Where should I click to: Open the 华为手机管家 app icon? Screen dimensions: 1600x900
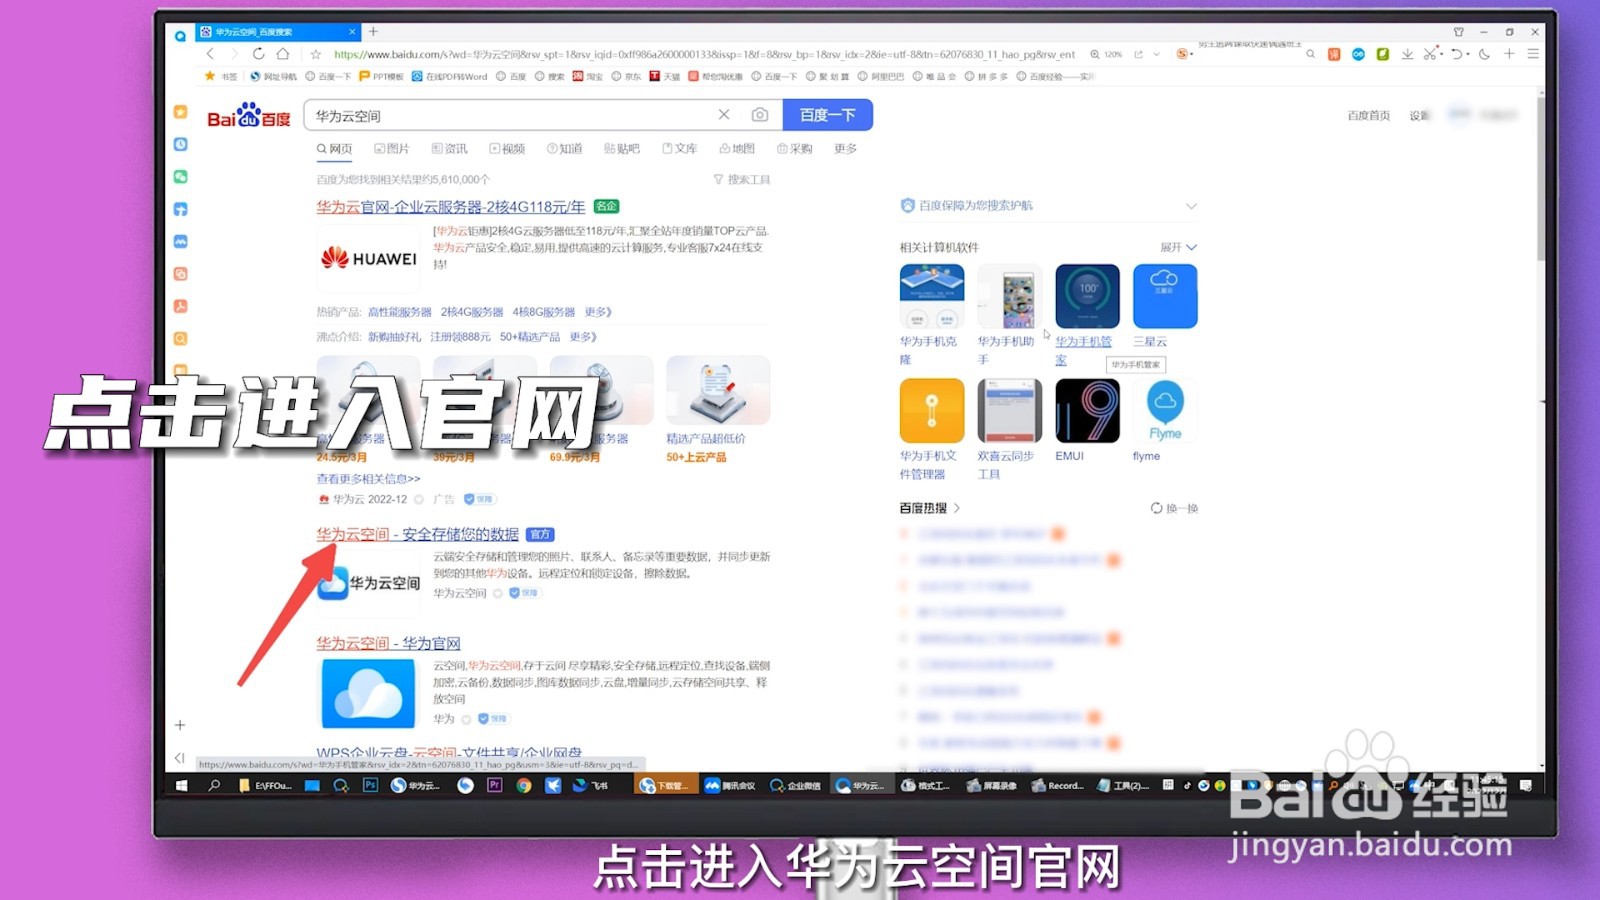coord(1088,297)
